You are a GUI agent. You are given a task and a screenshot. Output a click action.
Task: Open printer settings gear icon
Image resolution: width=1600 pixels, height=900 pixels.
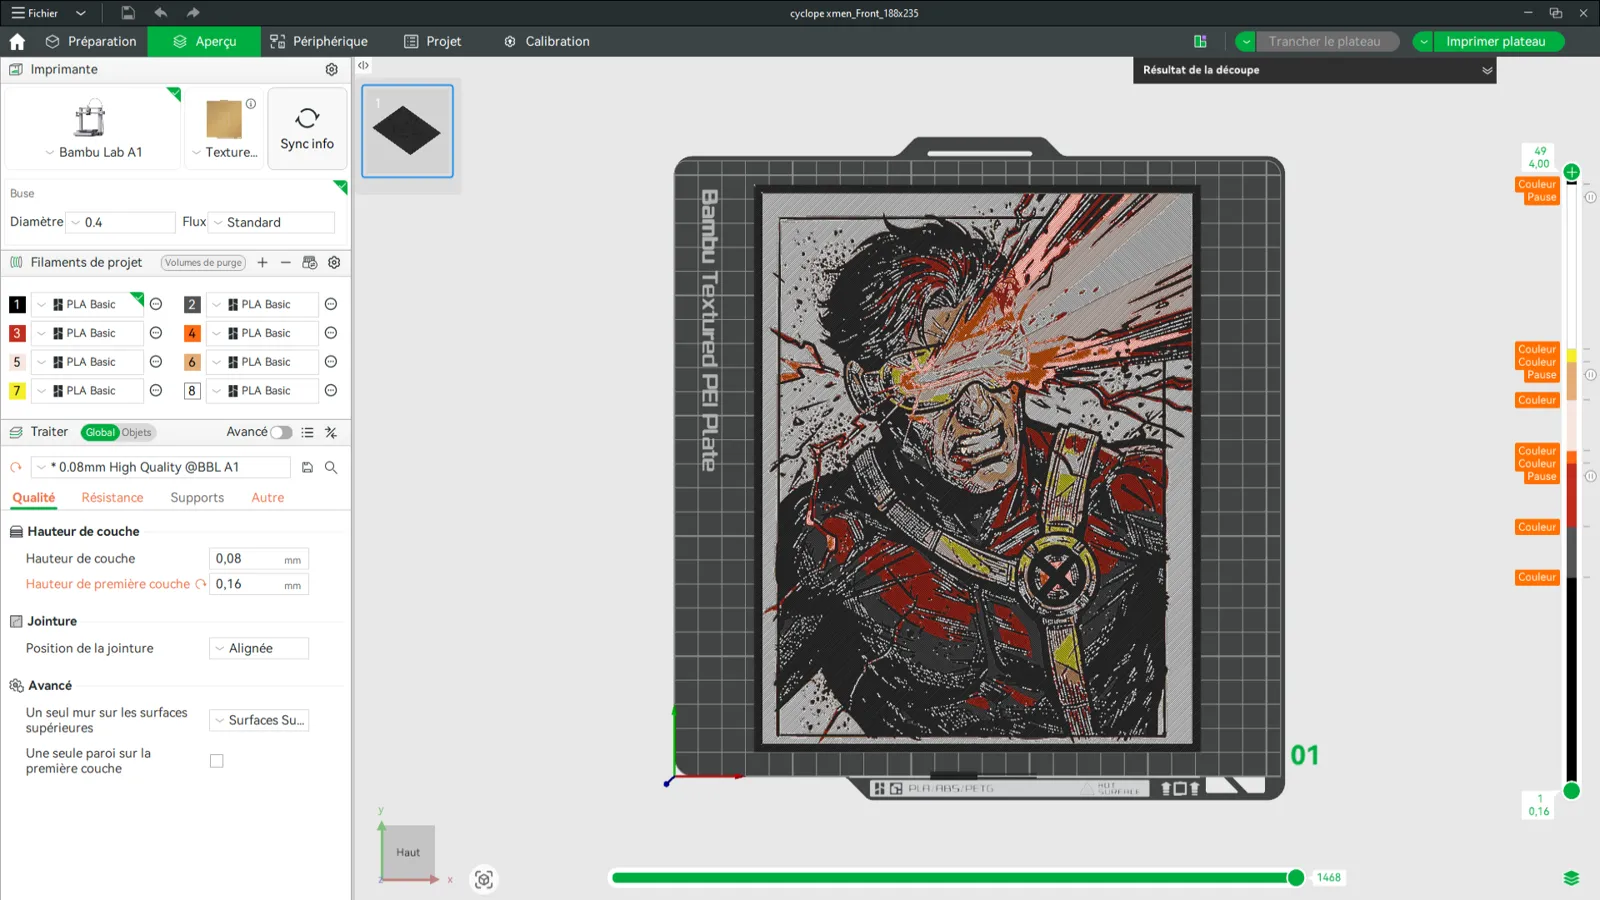point(332,70)
